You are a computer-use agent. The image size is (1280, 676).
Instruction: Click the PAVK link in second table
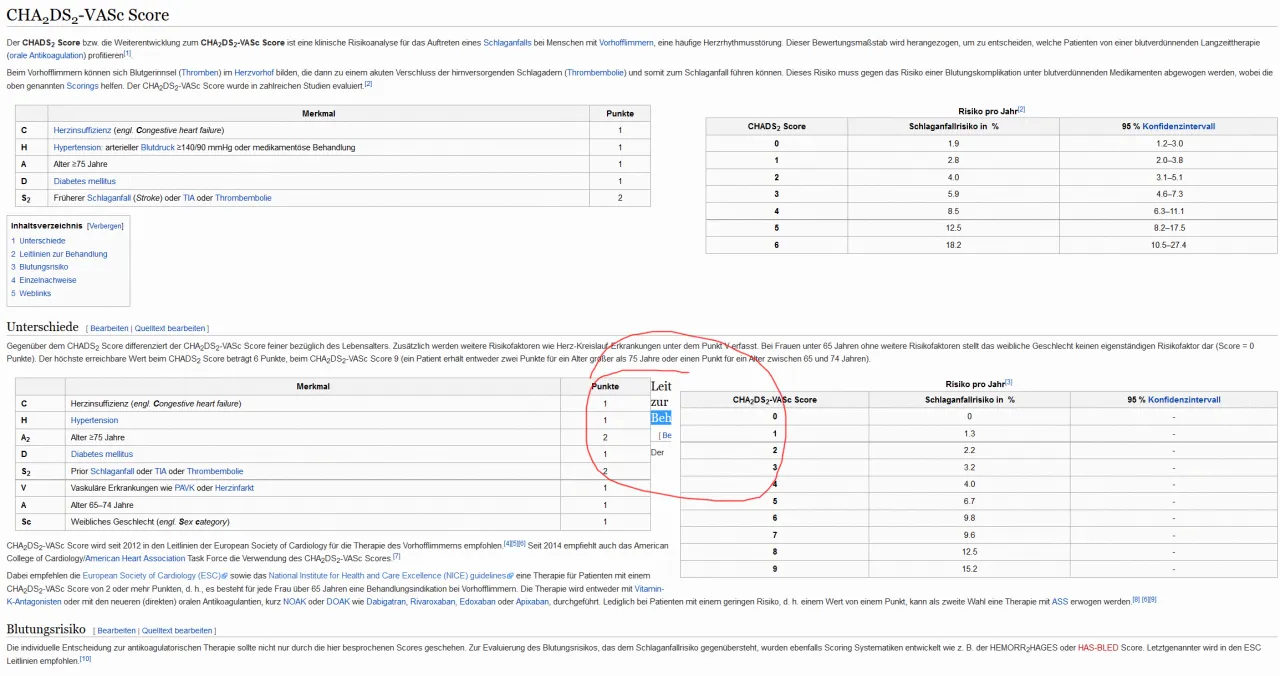click(184, 488)
